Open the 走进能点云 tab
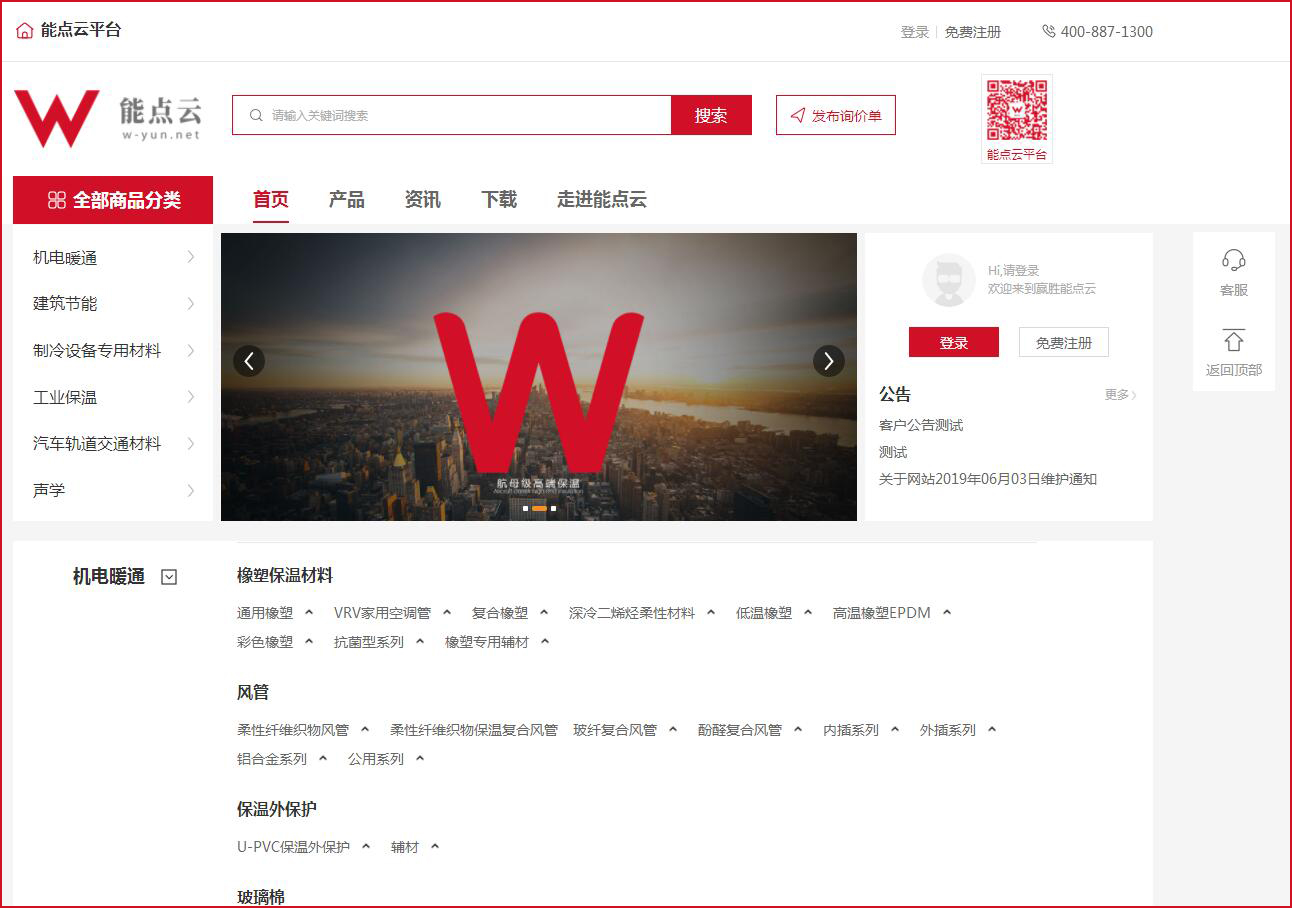1292x908 pixels. click(x=601, y=200)
